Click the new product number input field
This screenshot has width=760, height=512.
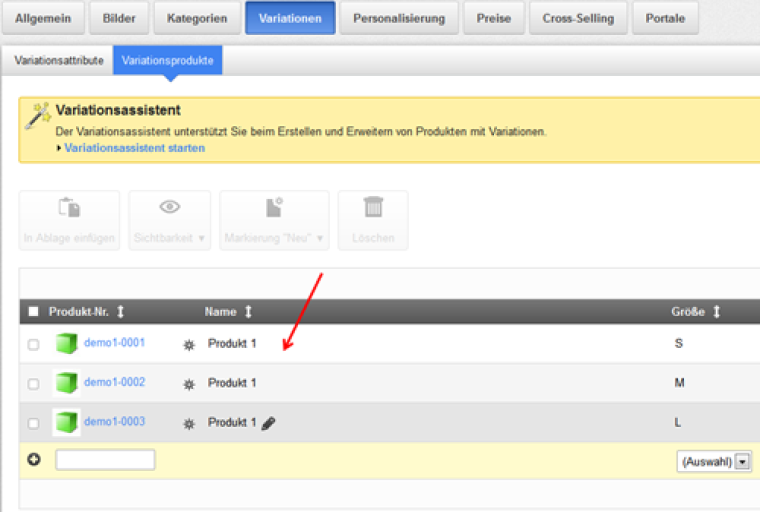pyautogui.click(x=105, y=460)
